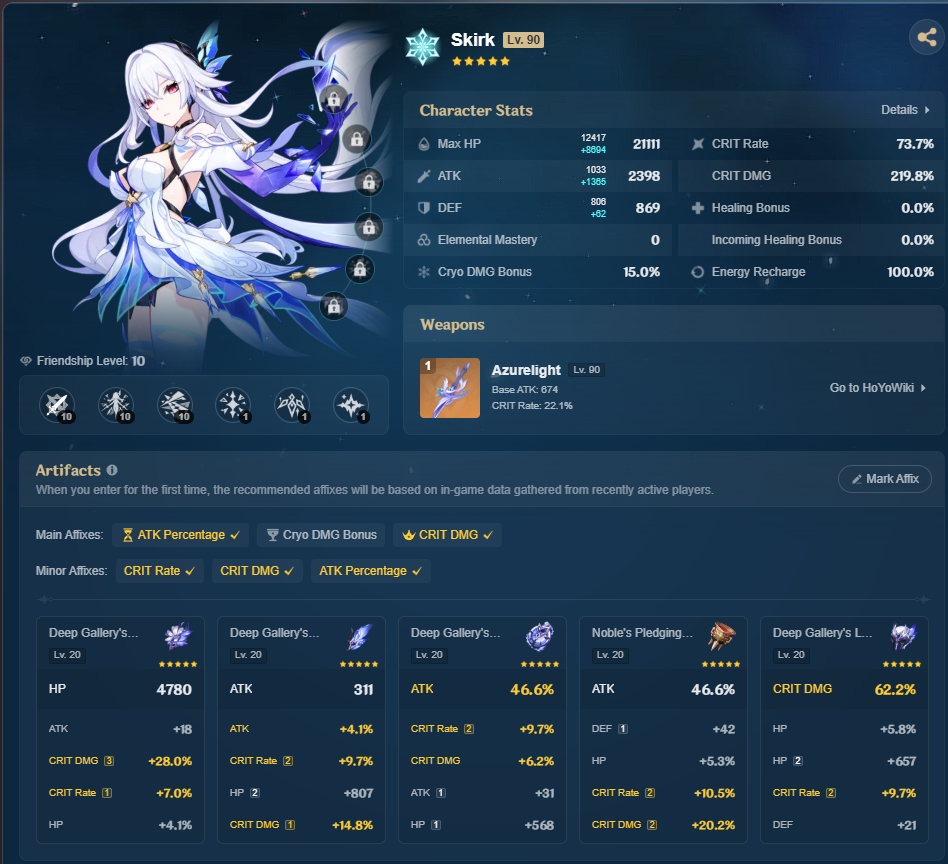Toggle the ATK Percentage minor affix

click(371, 571)
